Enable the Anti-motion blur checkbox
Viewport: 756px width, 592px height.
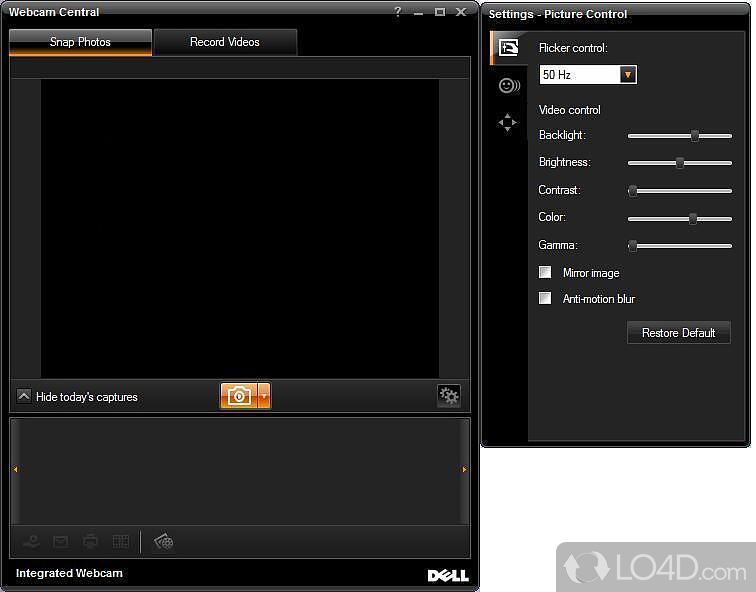545,298
